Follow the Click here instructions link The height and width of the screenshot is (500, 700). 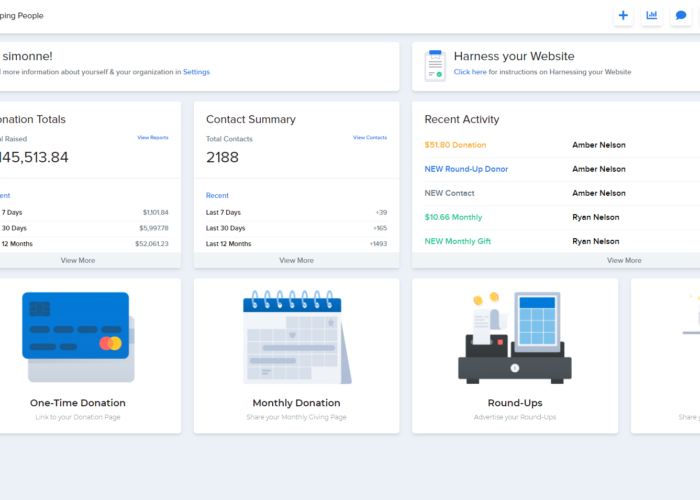[470, 72]
